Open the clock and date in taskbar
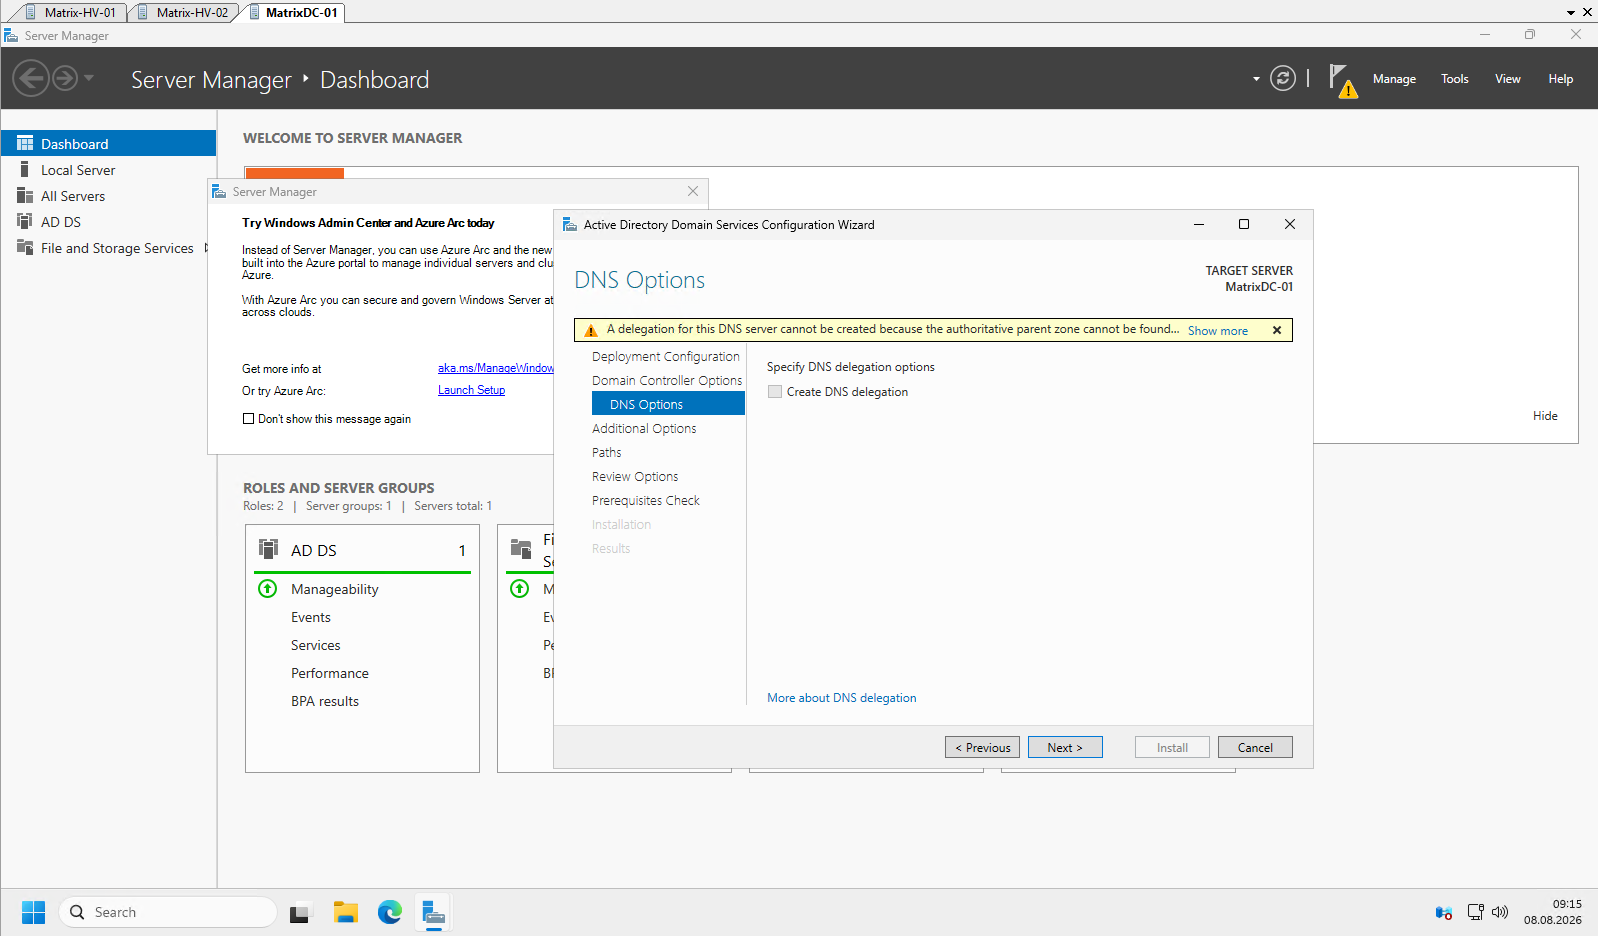Viewport: 1598px width, 936px height. click(1553, 912)
